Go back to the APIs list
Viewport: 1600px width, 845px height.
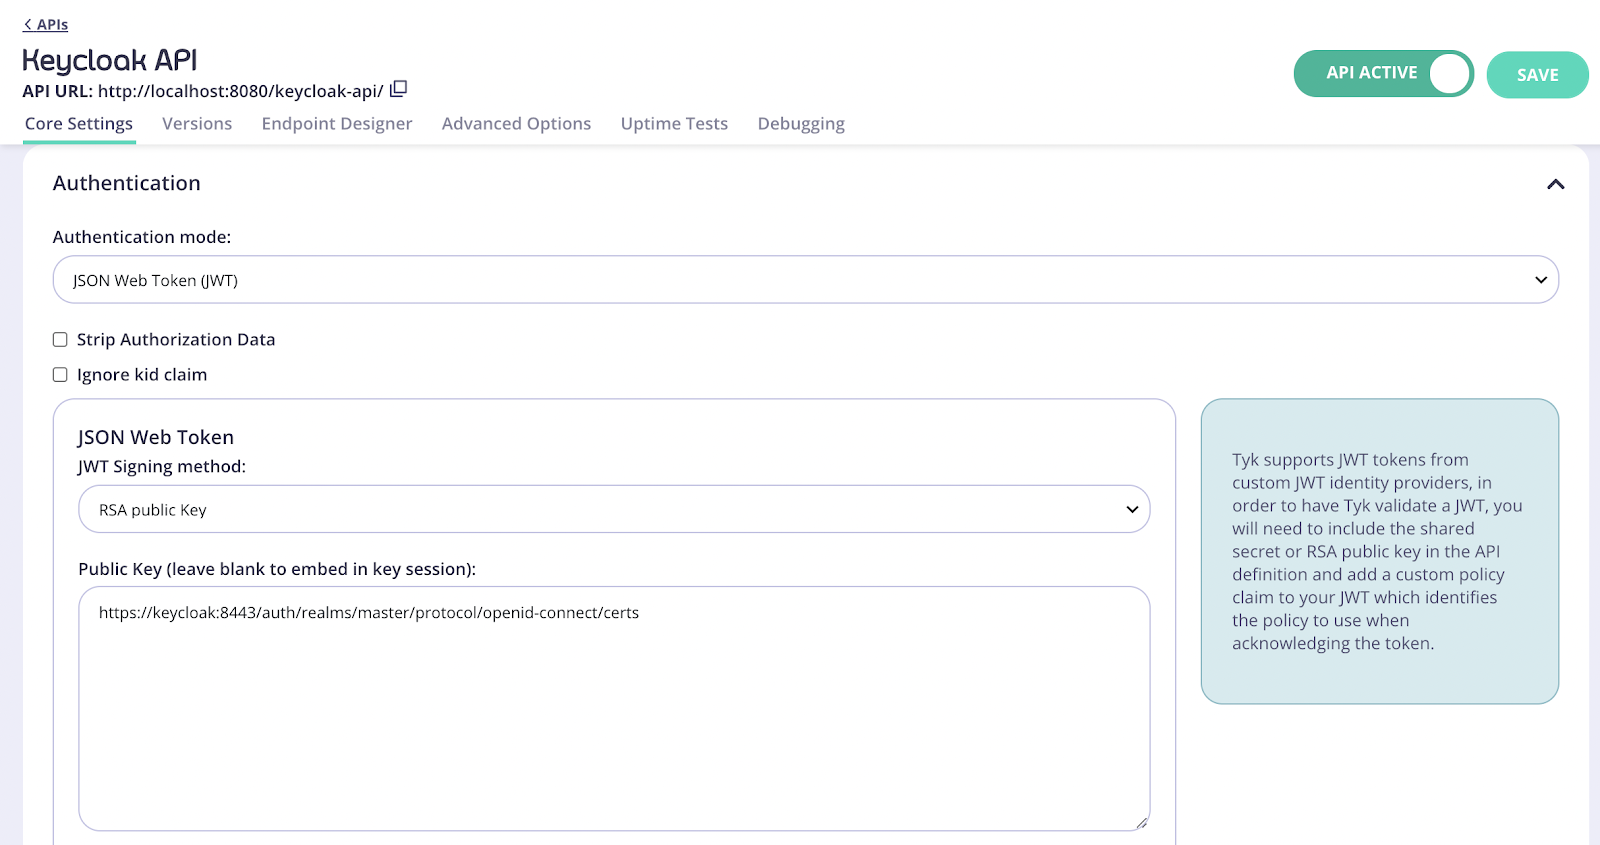[x=46, y=25]
